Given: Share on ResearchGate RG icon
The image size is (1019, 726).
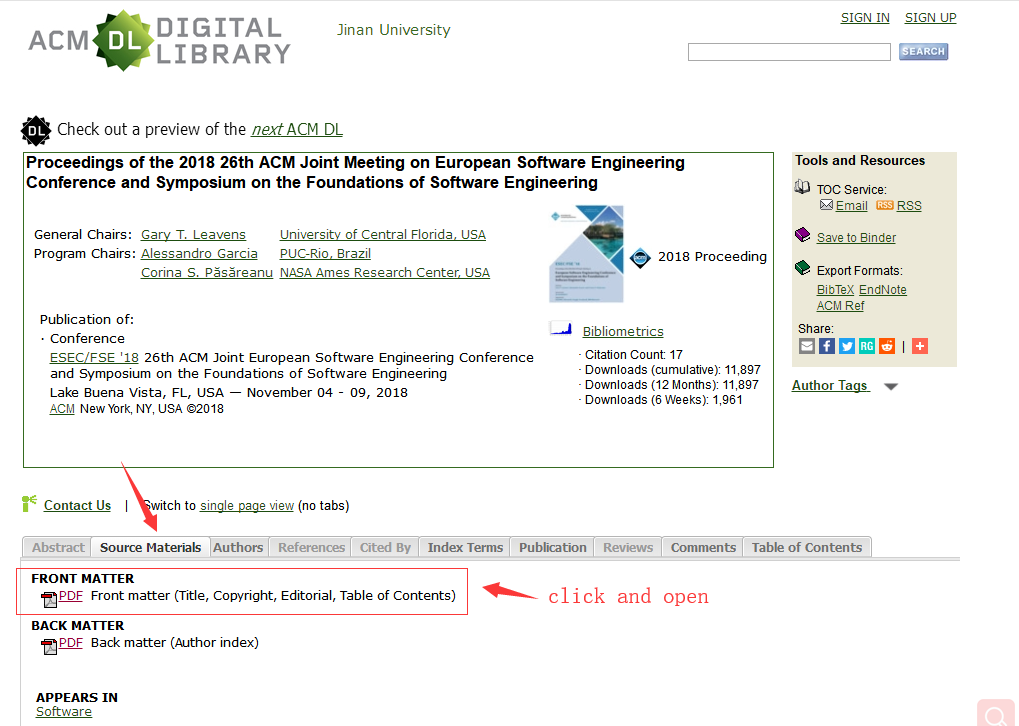Looking at the screenshot, I should [x=867, y=346].
